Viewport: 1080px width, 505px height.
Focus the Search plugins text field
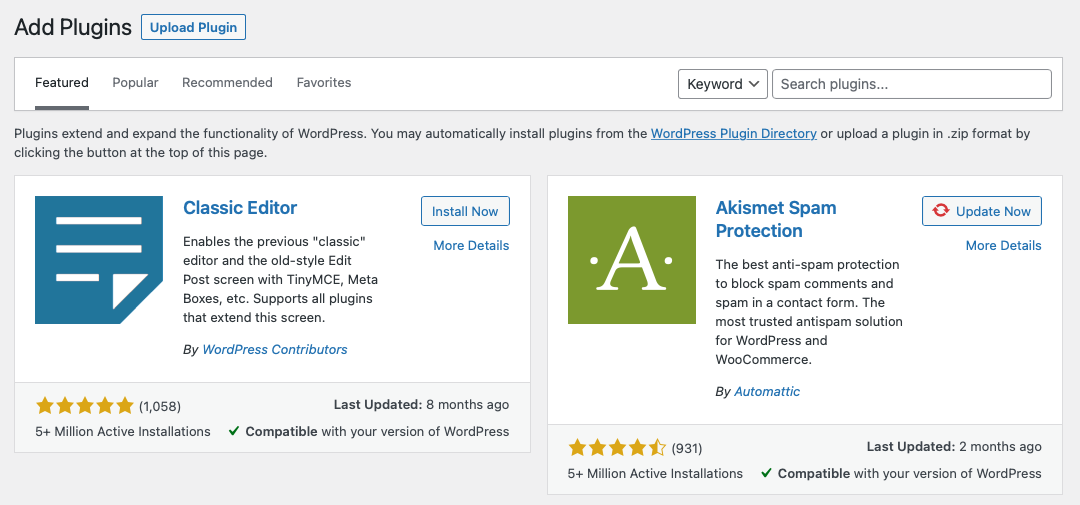point(911,84)
